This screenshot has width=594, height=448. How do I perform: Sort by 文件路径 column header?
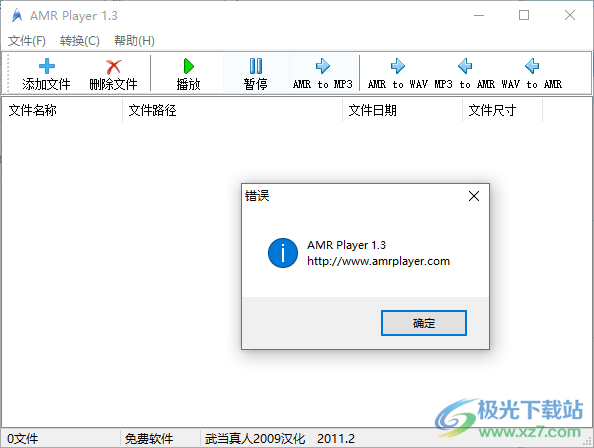pos(232,110)
